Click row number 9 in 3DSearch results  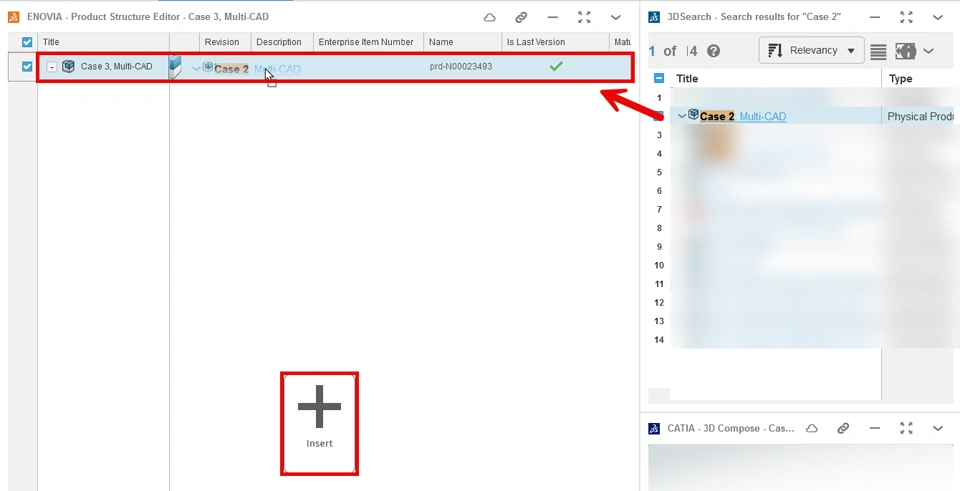click(659, 247)
